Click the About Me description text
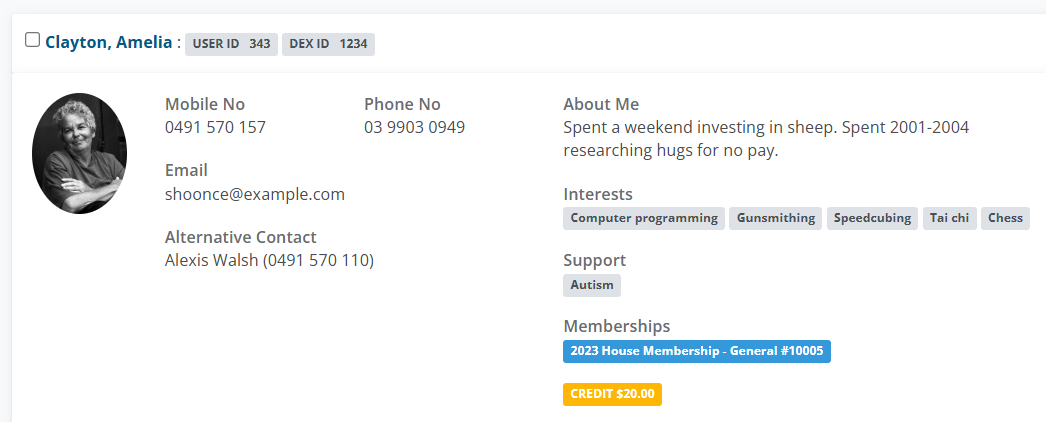The height and width of the screenshot is (422, 1046). pos(765,139)
